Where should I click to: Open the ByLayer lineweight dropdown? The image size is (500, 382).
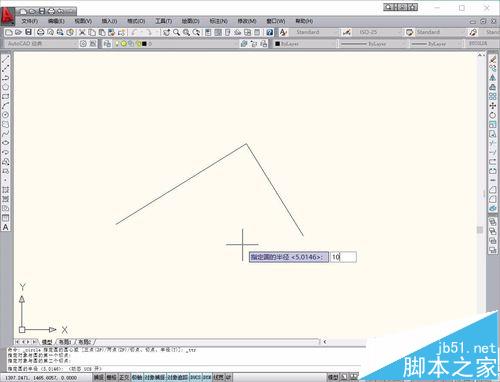436,44
